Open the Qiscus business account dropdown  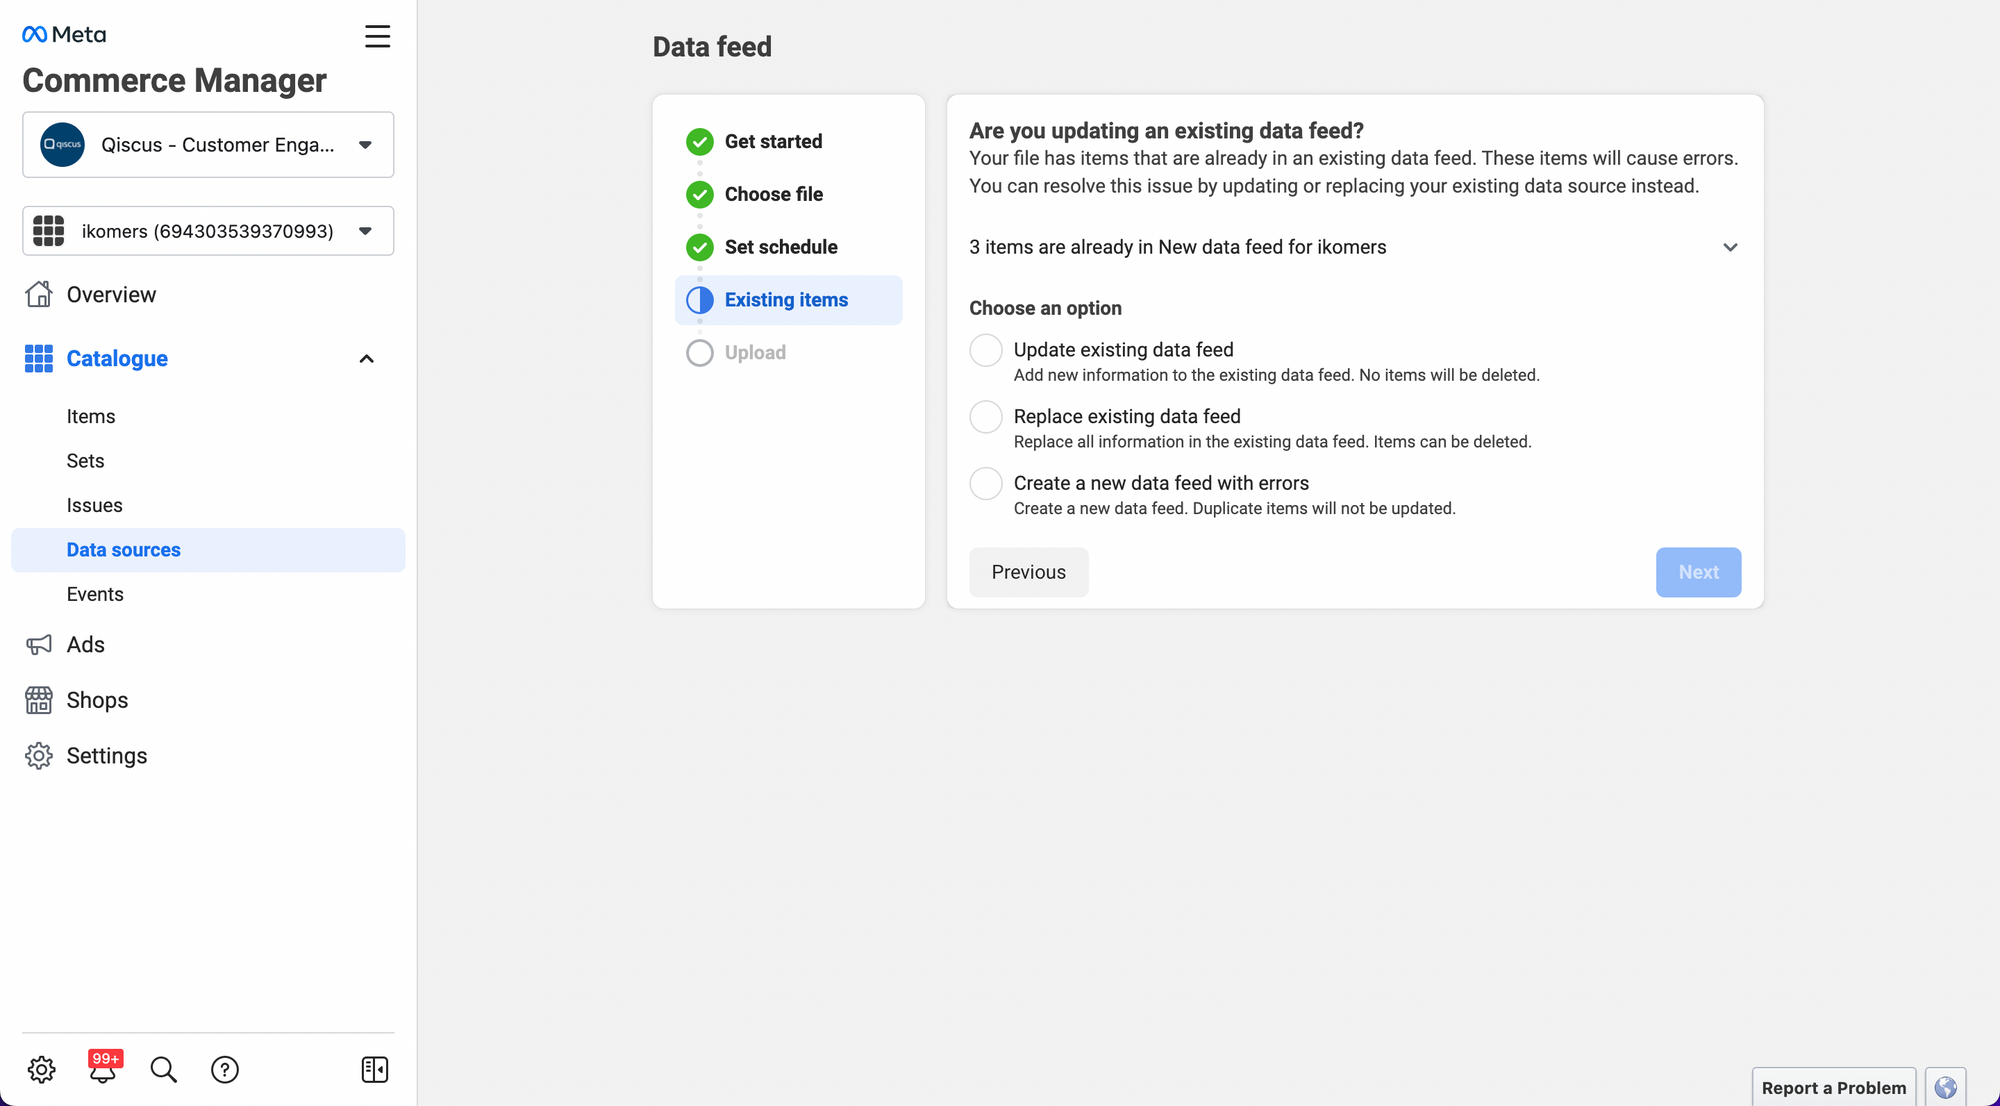(208, 145)
